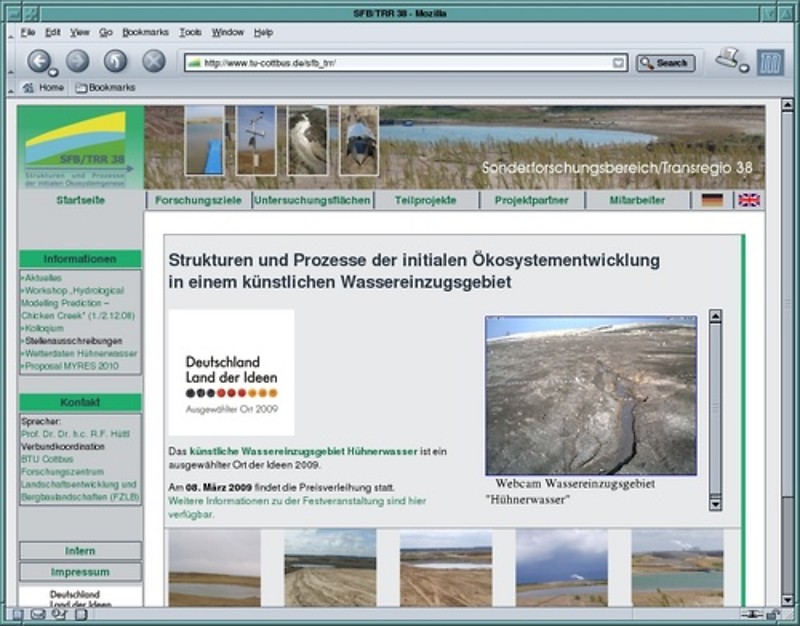This screenshot has width=800, height=626.
Task: Follow the künstliche Wassereinzugsgebiet Hühnerwasser link
Action: 303,452
